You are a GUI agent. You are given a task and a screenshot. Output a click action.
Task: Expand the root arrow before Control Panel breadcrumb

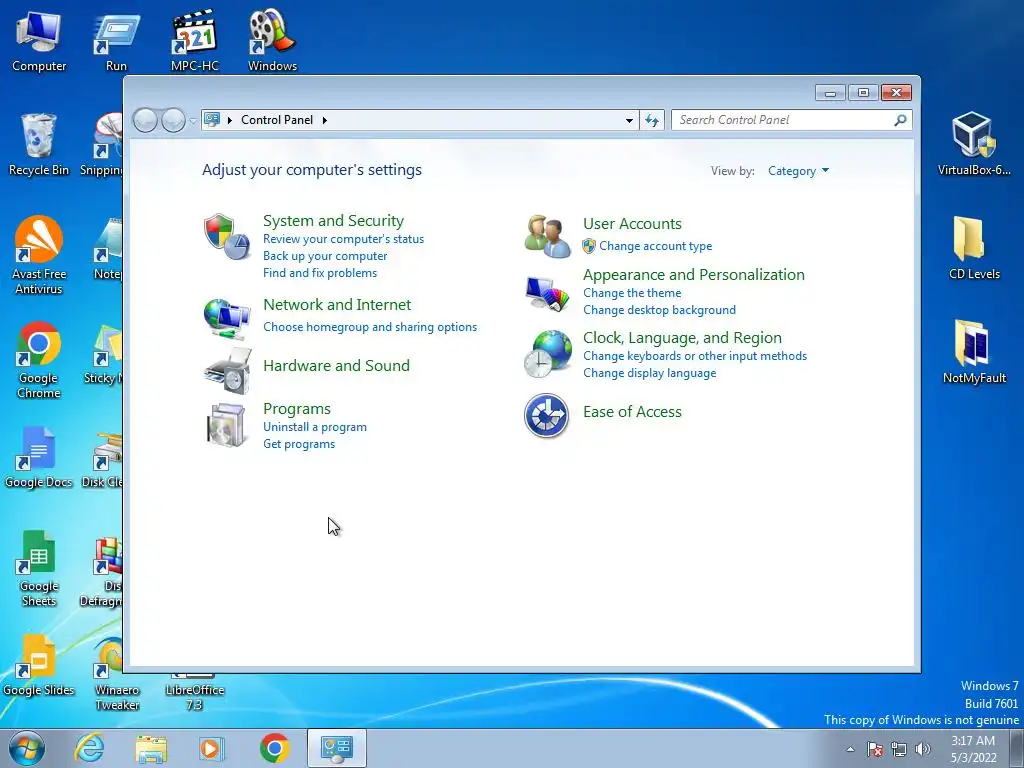pos(230,120)
